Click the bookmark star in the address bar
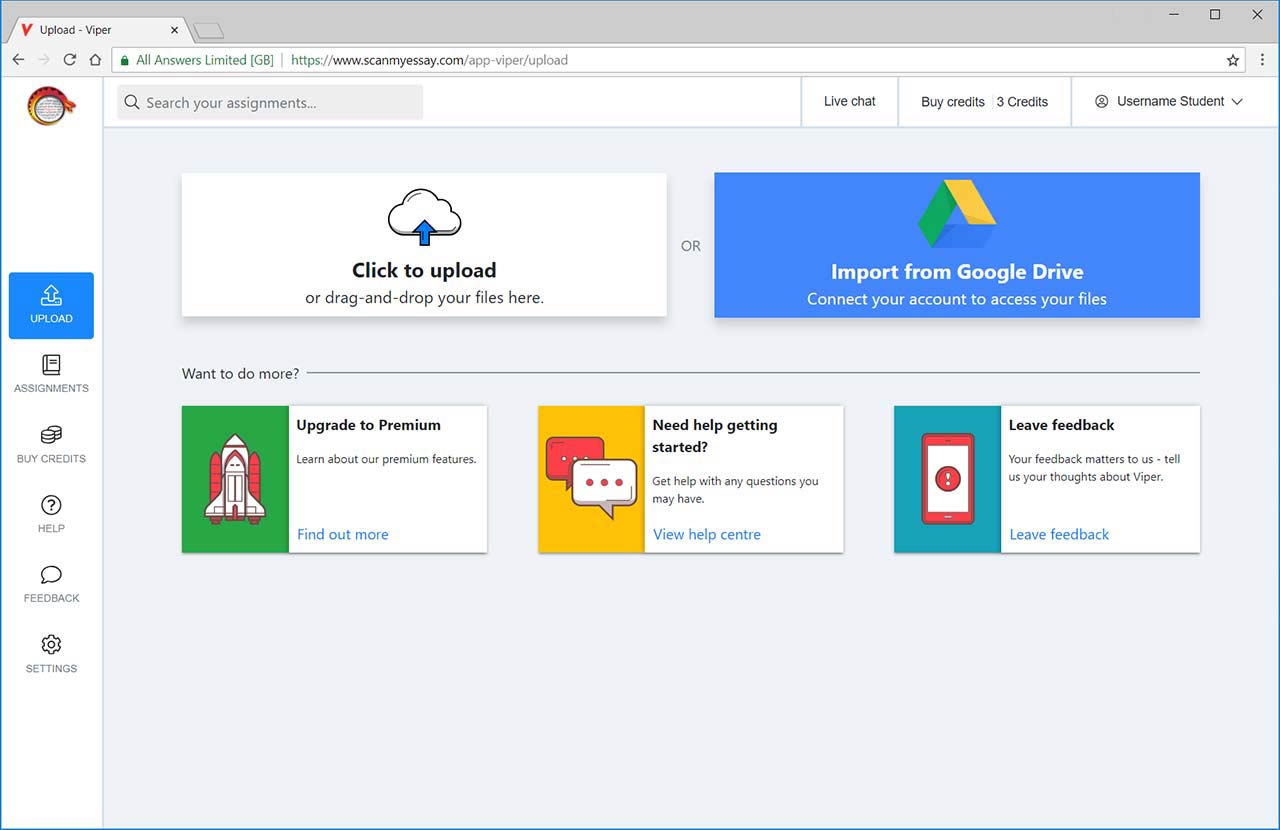 (1233, 60)
